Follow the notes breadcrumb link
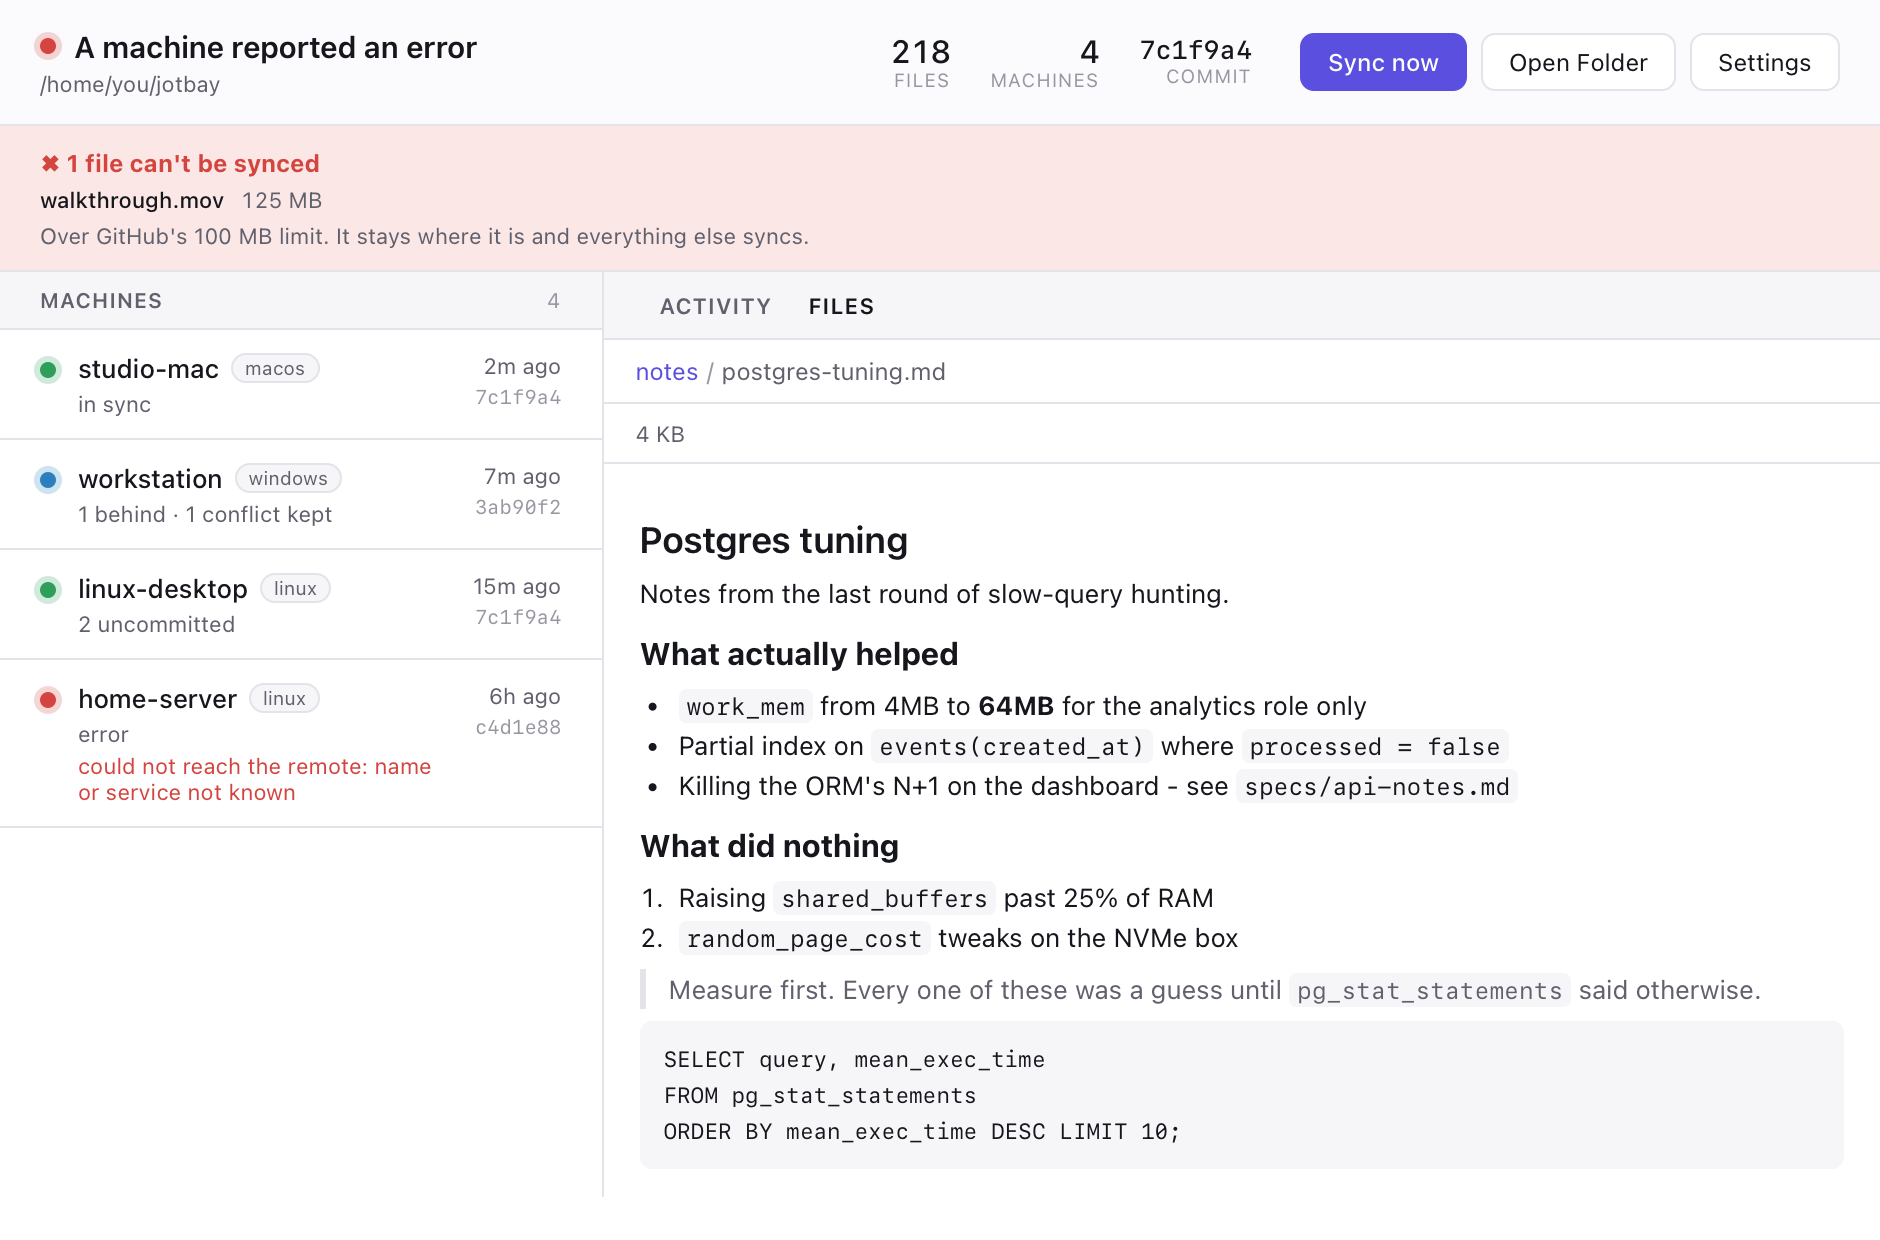This screenshot has height=1240, width=1880. [x=667, y=372]
